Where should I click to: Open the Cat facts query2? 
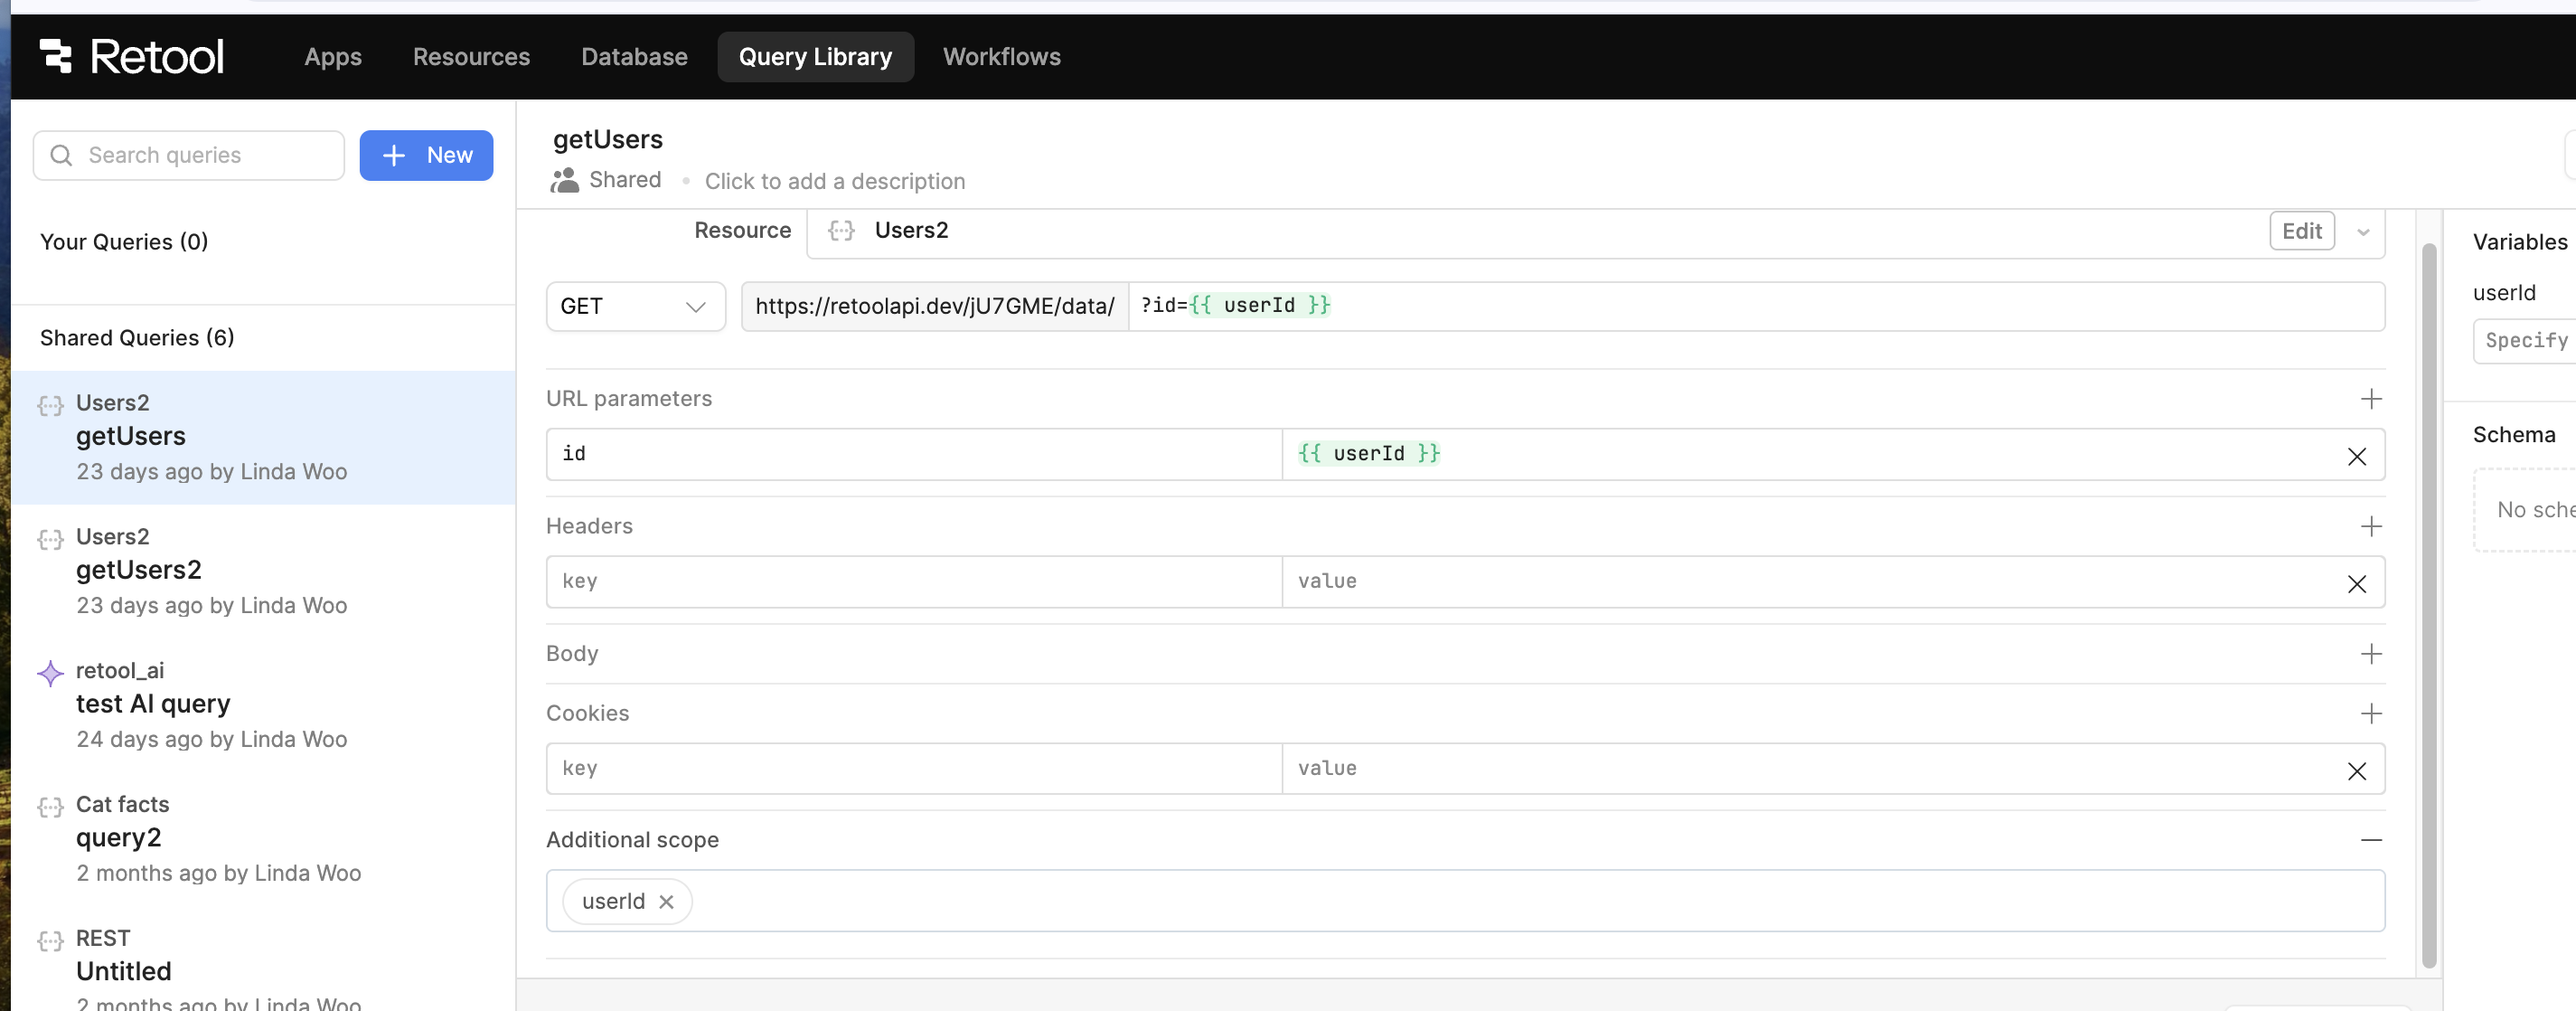click(264, 839)
